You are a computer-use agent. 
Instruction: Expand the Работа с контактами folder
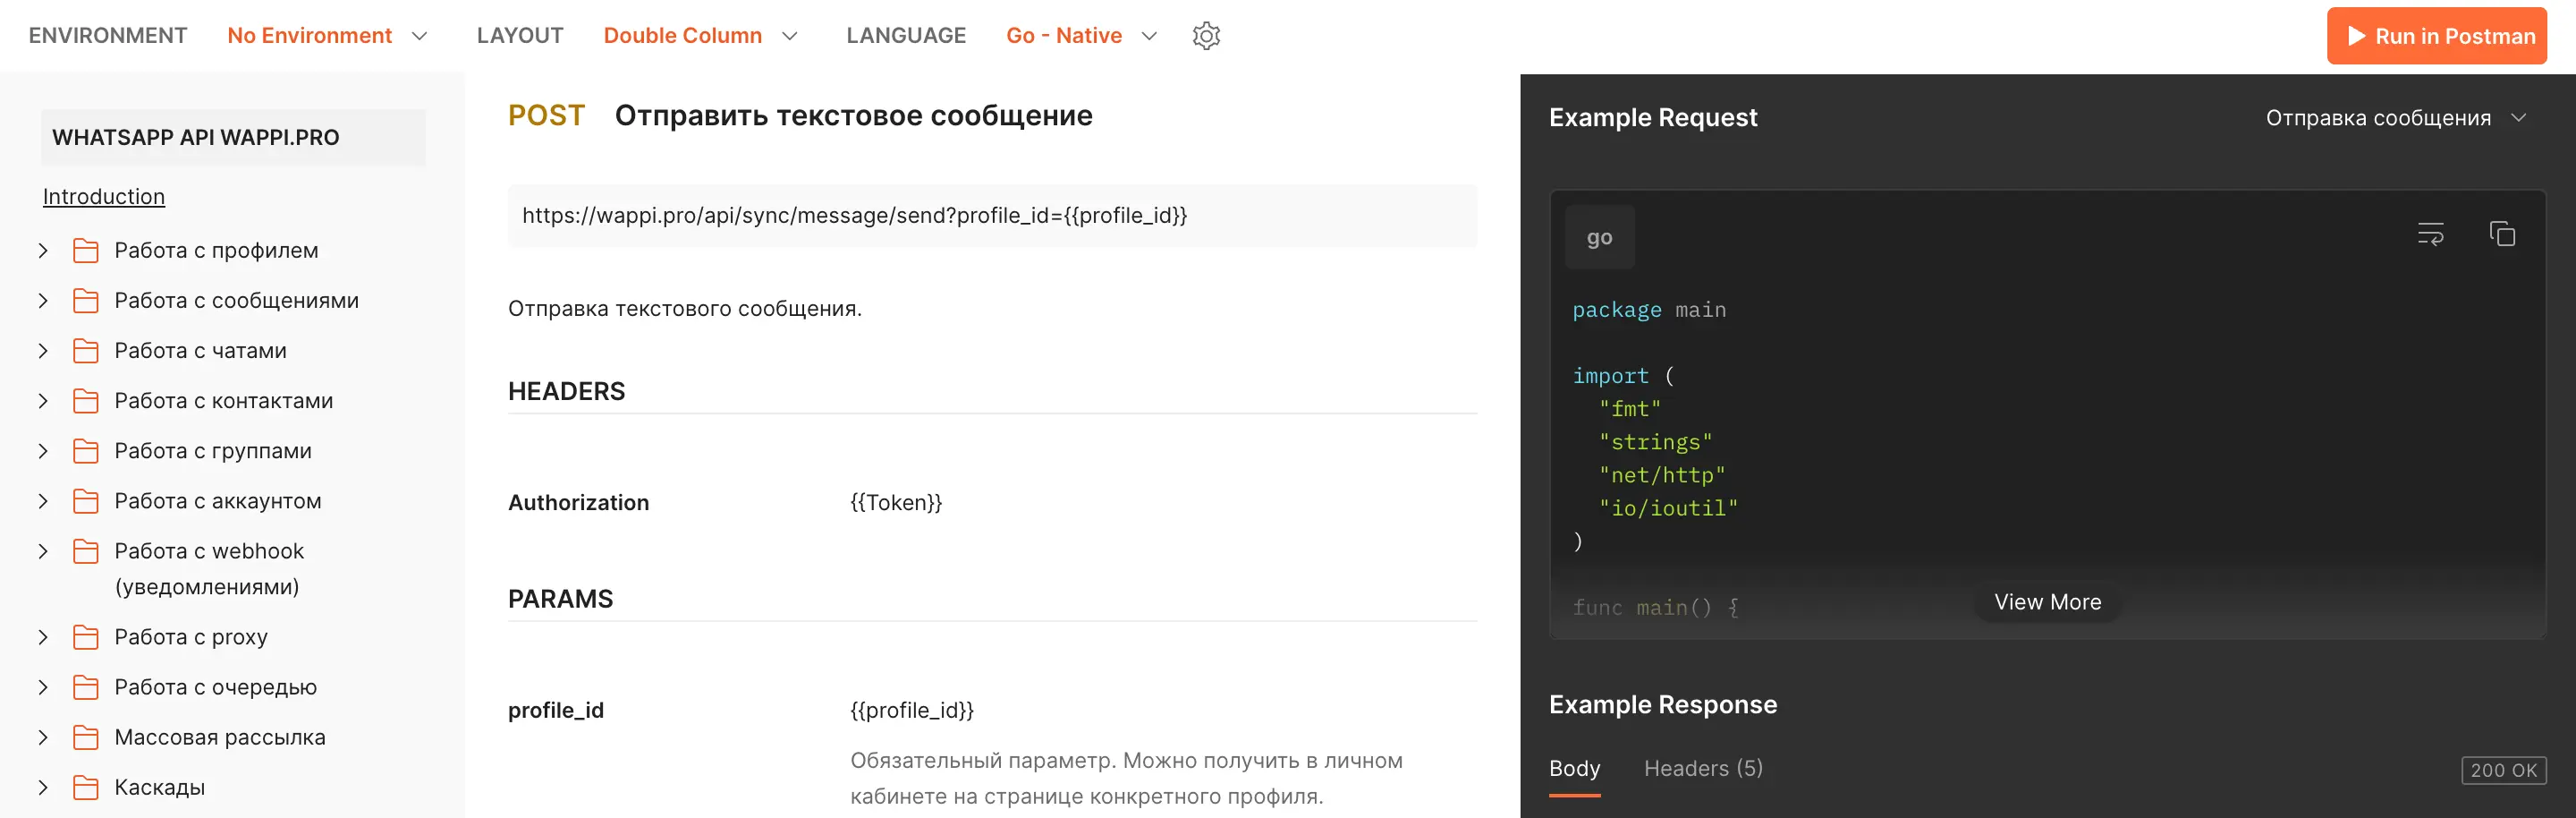point(43,400)
